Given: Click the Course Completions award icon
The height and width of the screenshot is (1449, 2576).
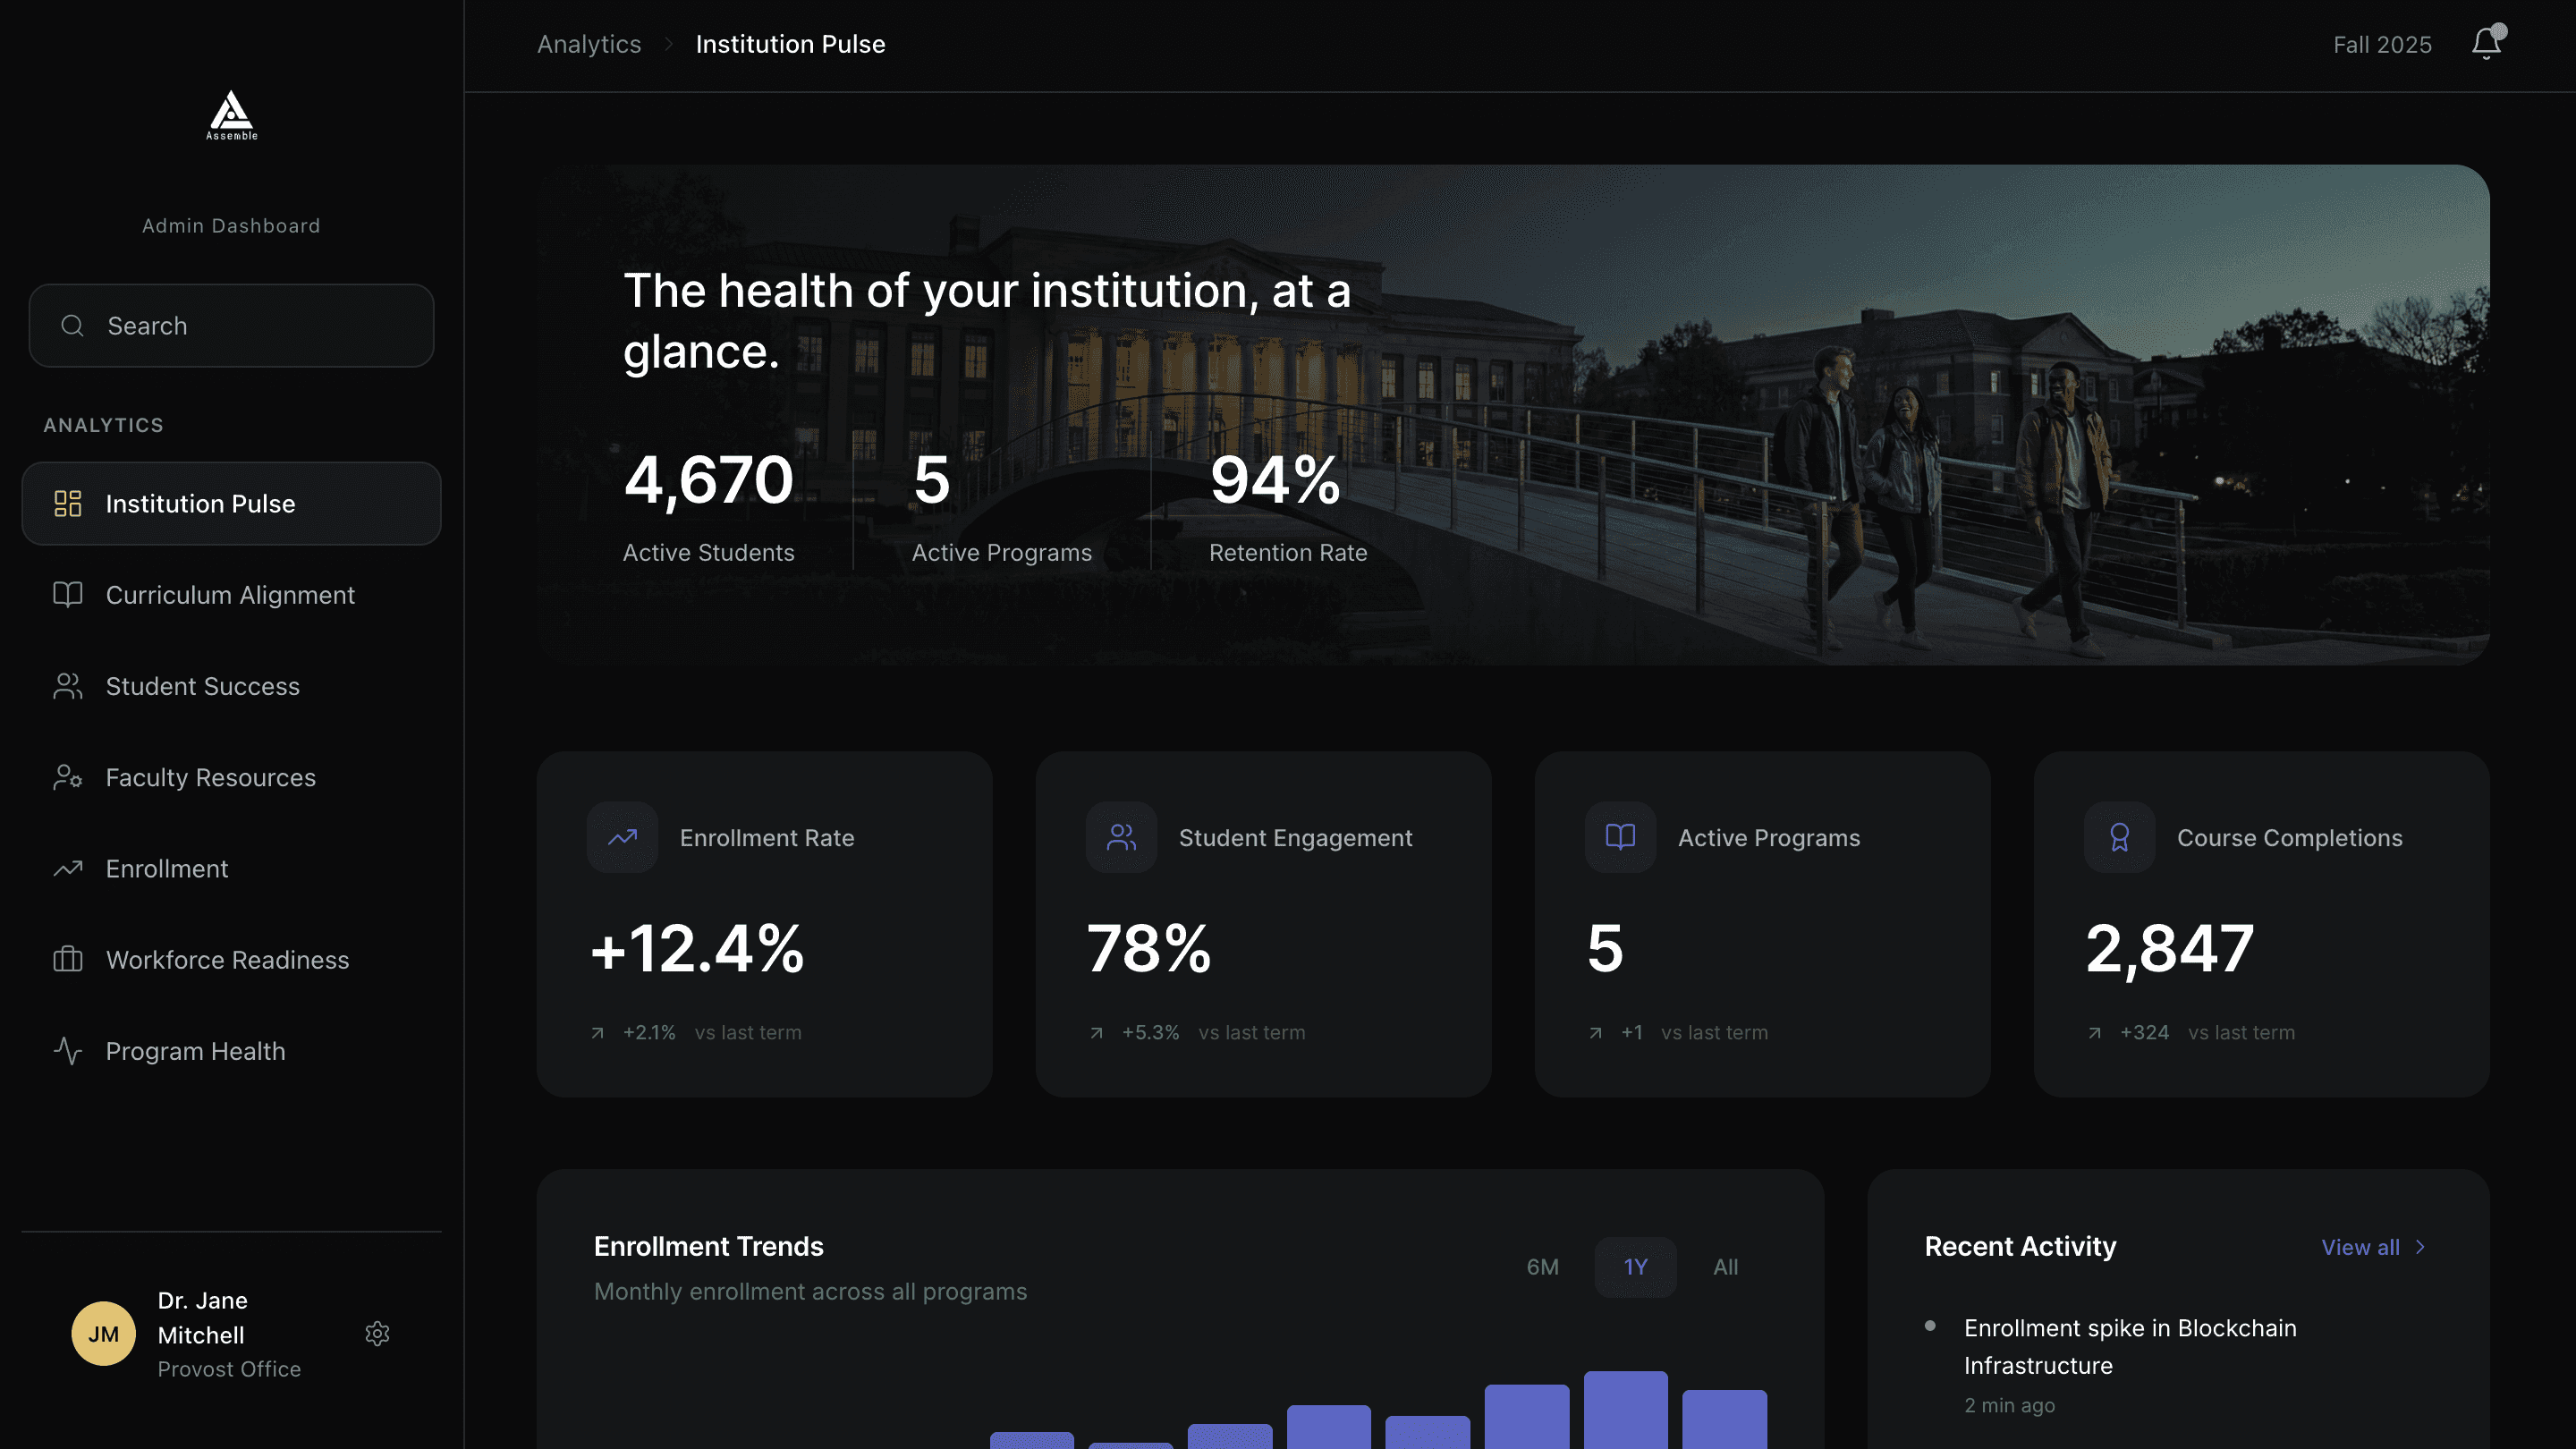Looking at the screenshot, I should pyautogui.click(x=2119, y=837).
